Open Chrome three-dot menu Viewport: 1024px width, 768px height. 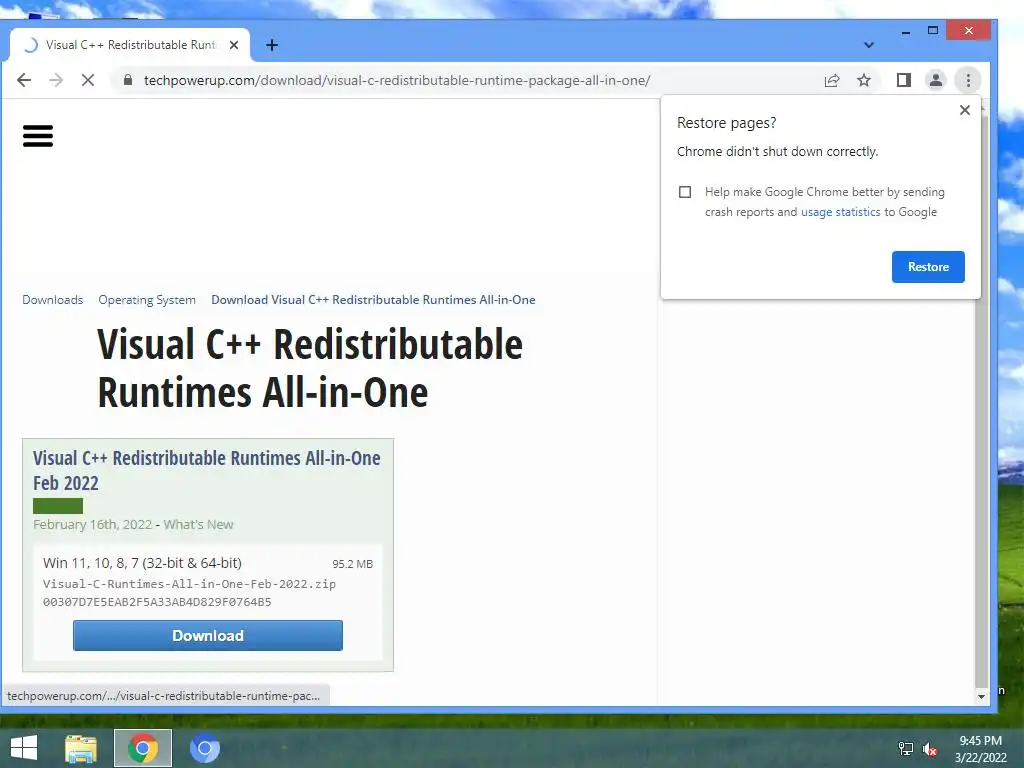968,80
